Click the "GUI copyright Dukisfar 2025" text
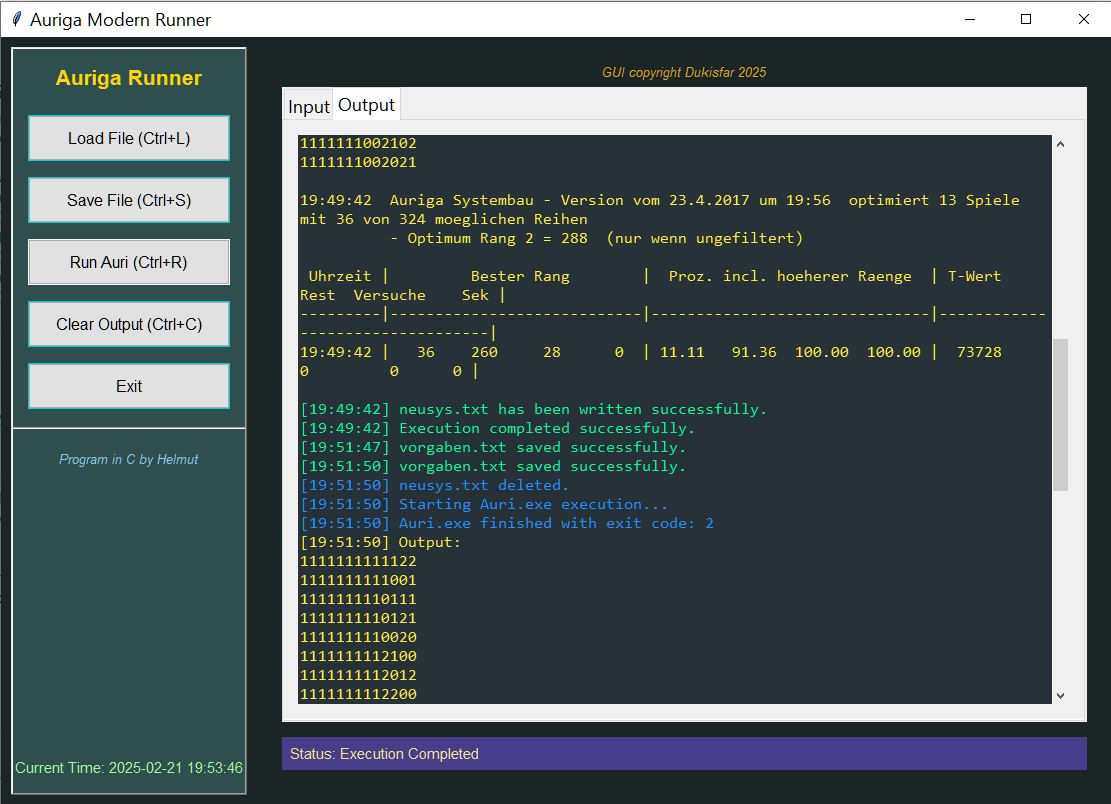Screen dimensions: 1111x804 tap(684, 72)
